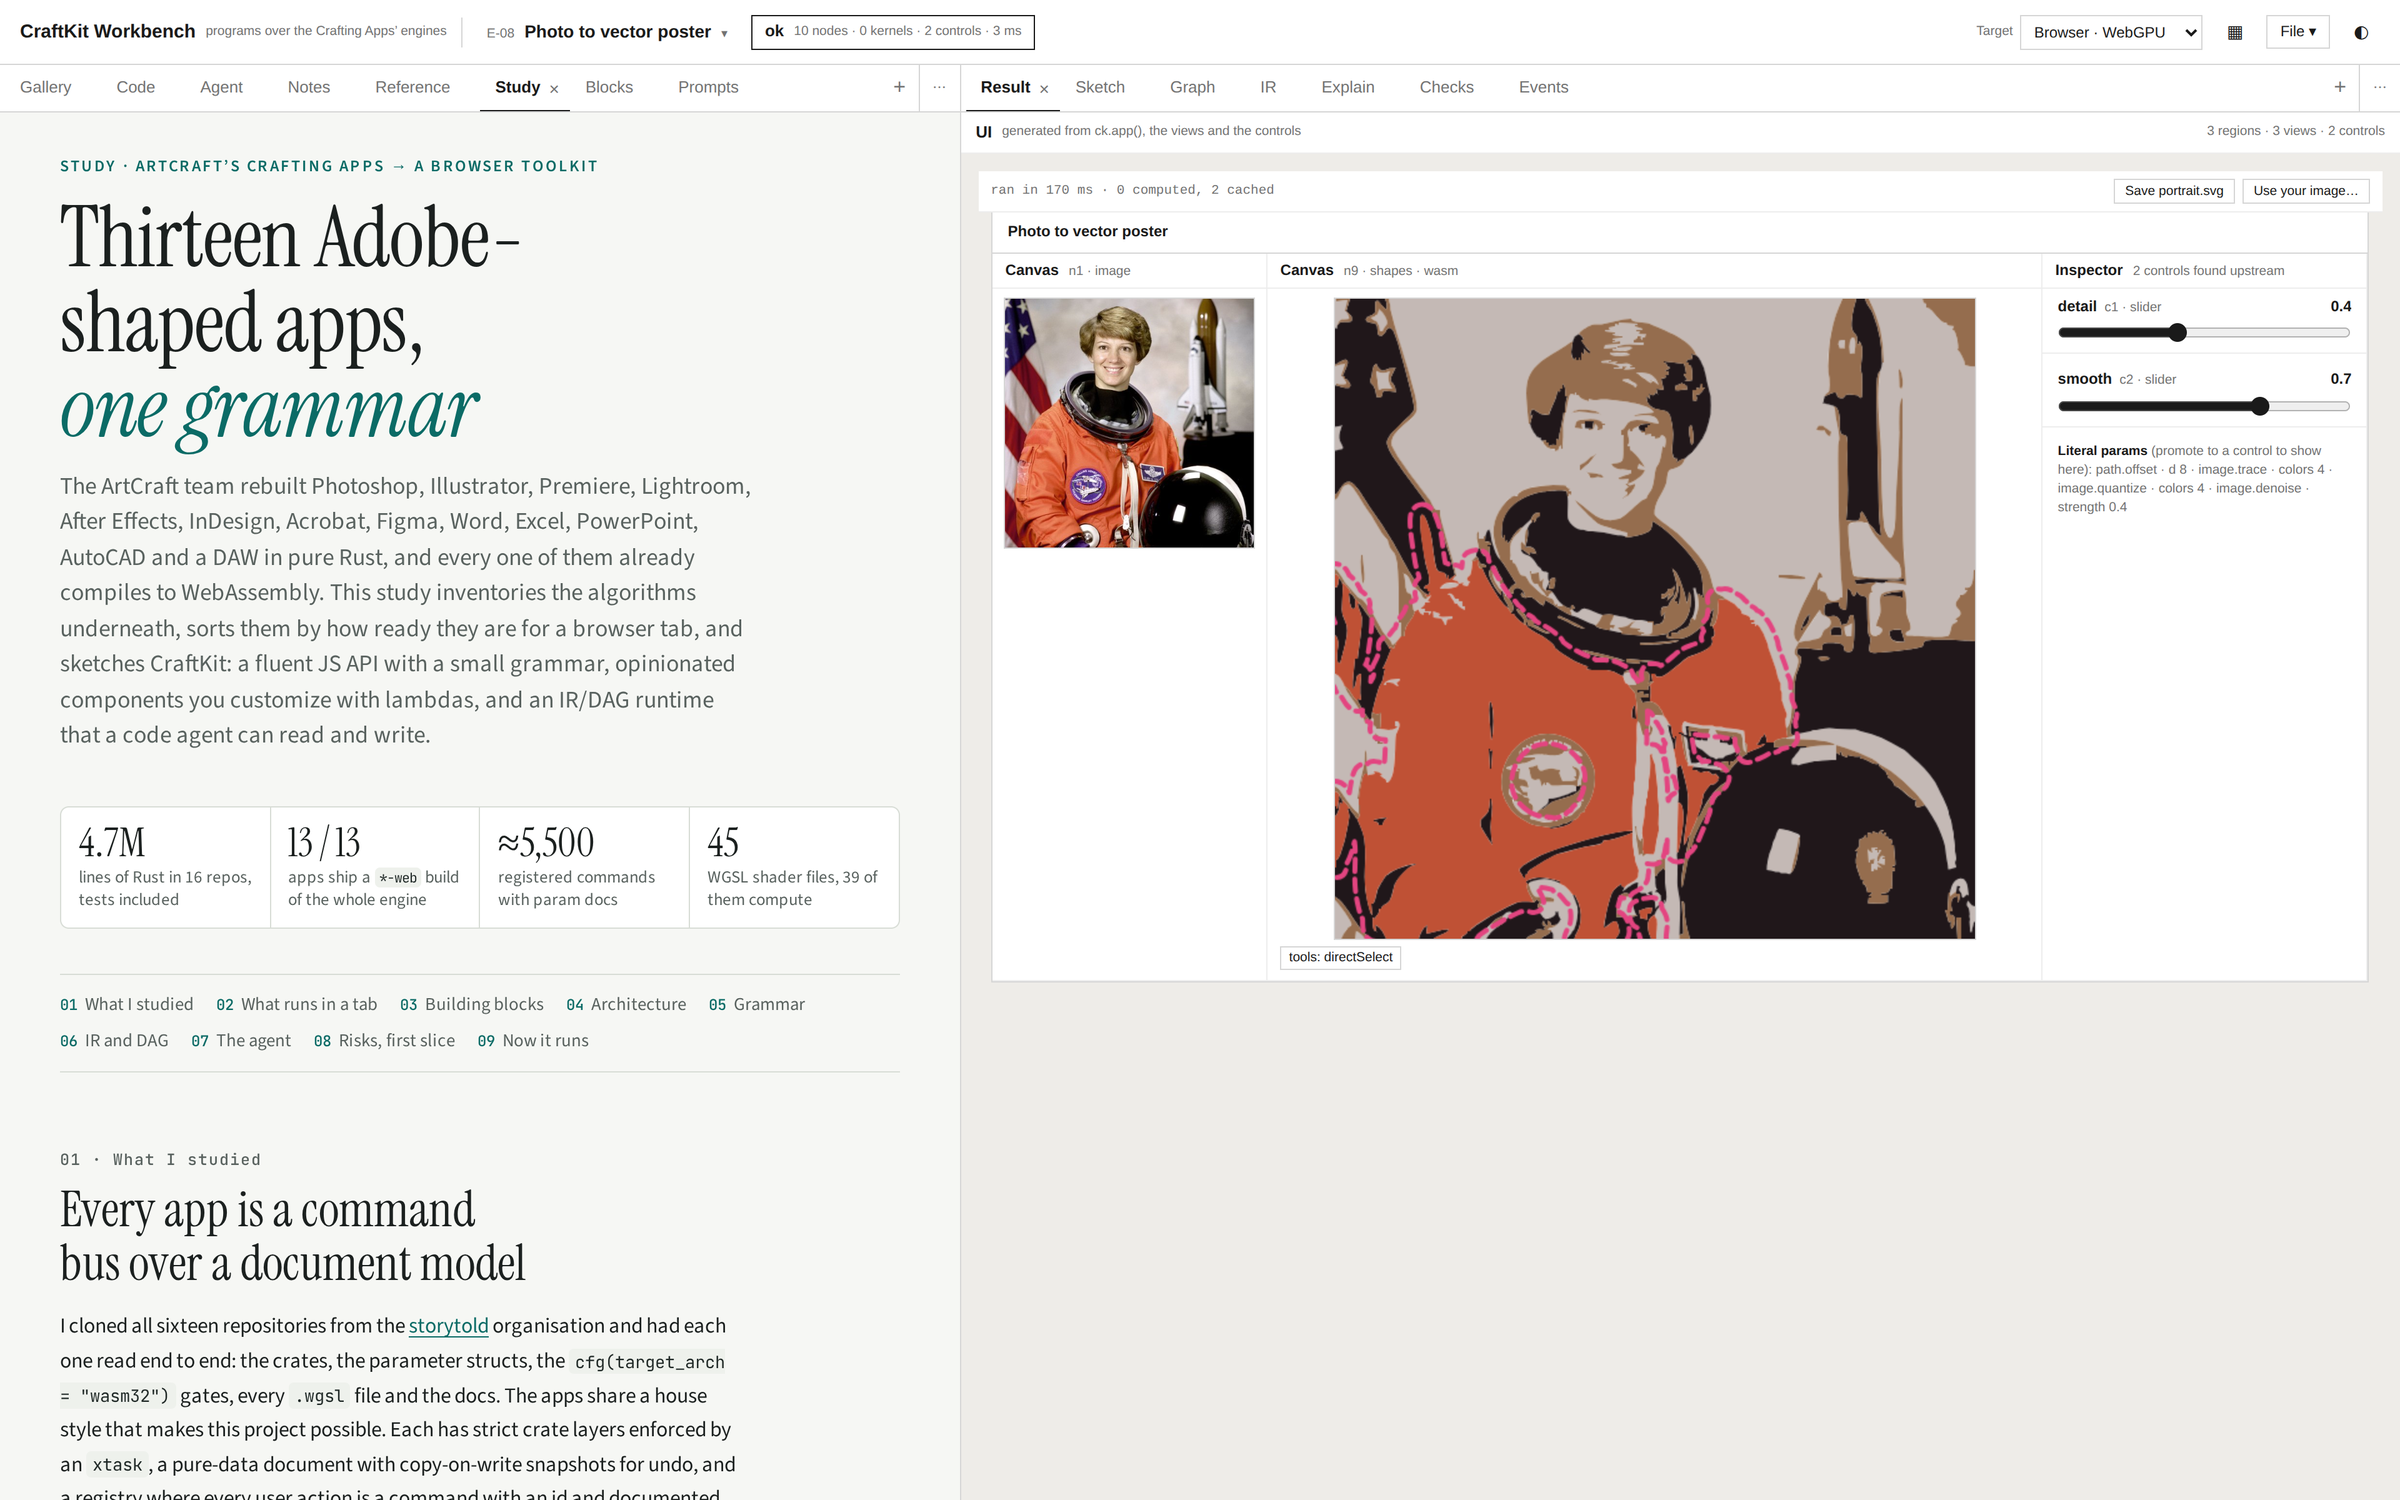Close the Result tab

click(x=1044, y=89)
